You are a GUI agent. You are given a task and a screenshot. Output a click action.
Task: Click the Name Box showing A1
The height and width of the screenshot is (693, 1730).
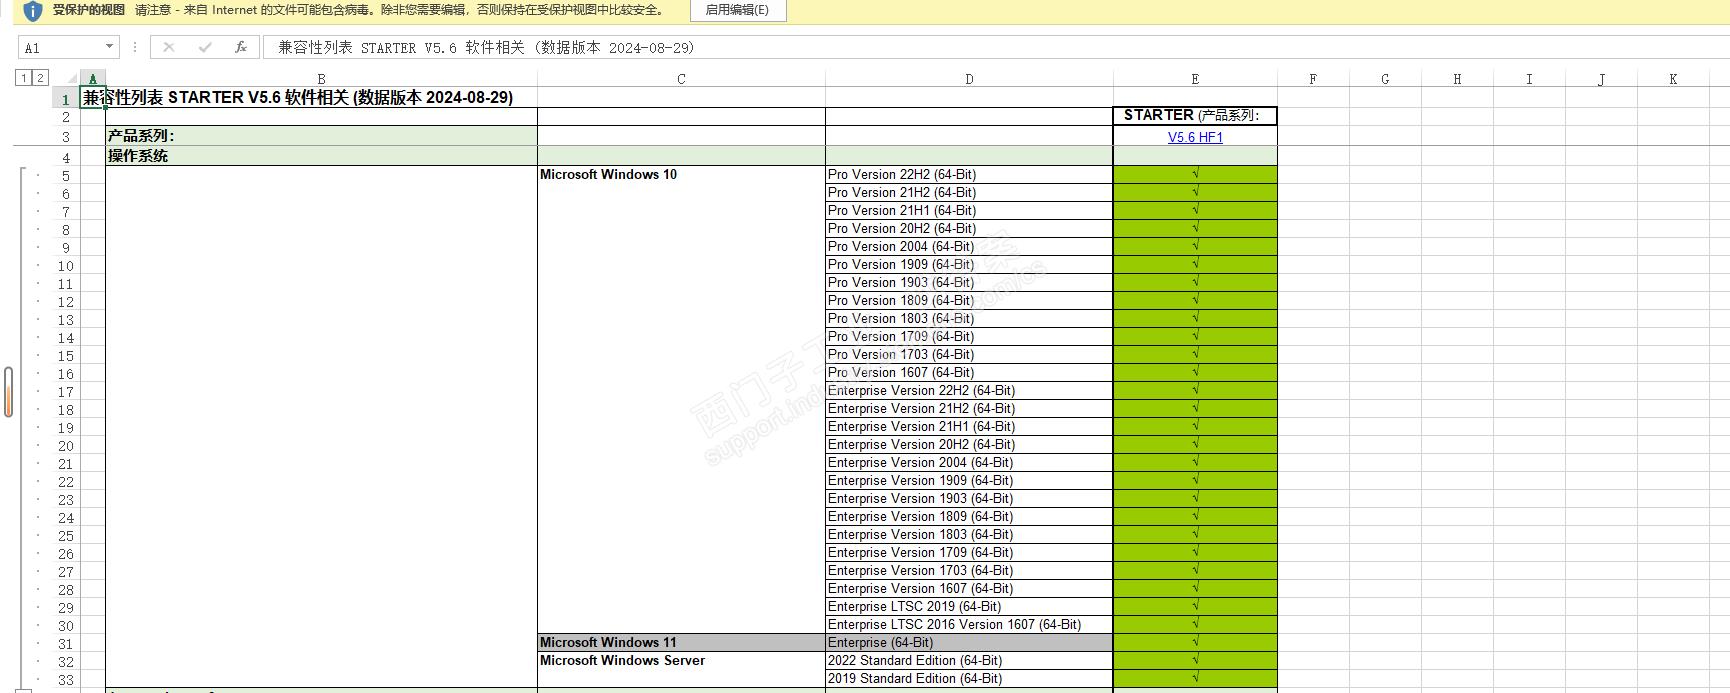(x=60, y=47)
